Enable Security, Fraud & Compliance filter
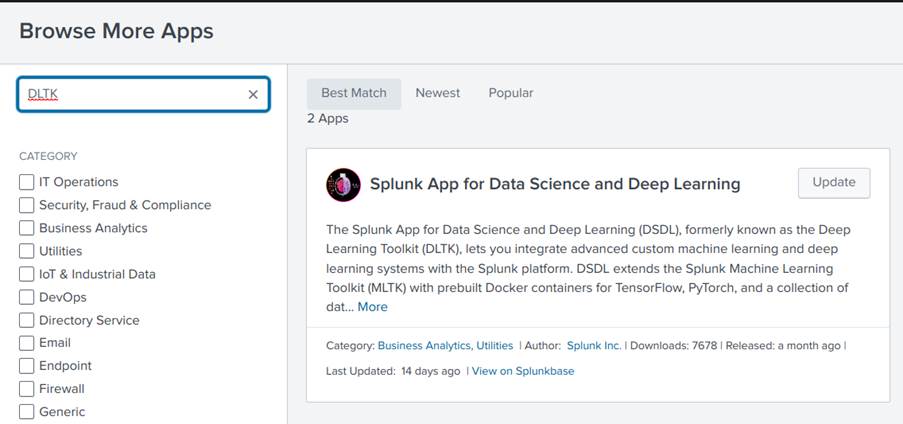Screen dimensions: 903x424 tap(27, 205)
